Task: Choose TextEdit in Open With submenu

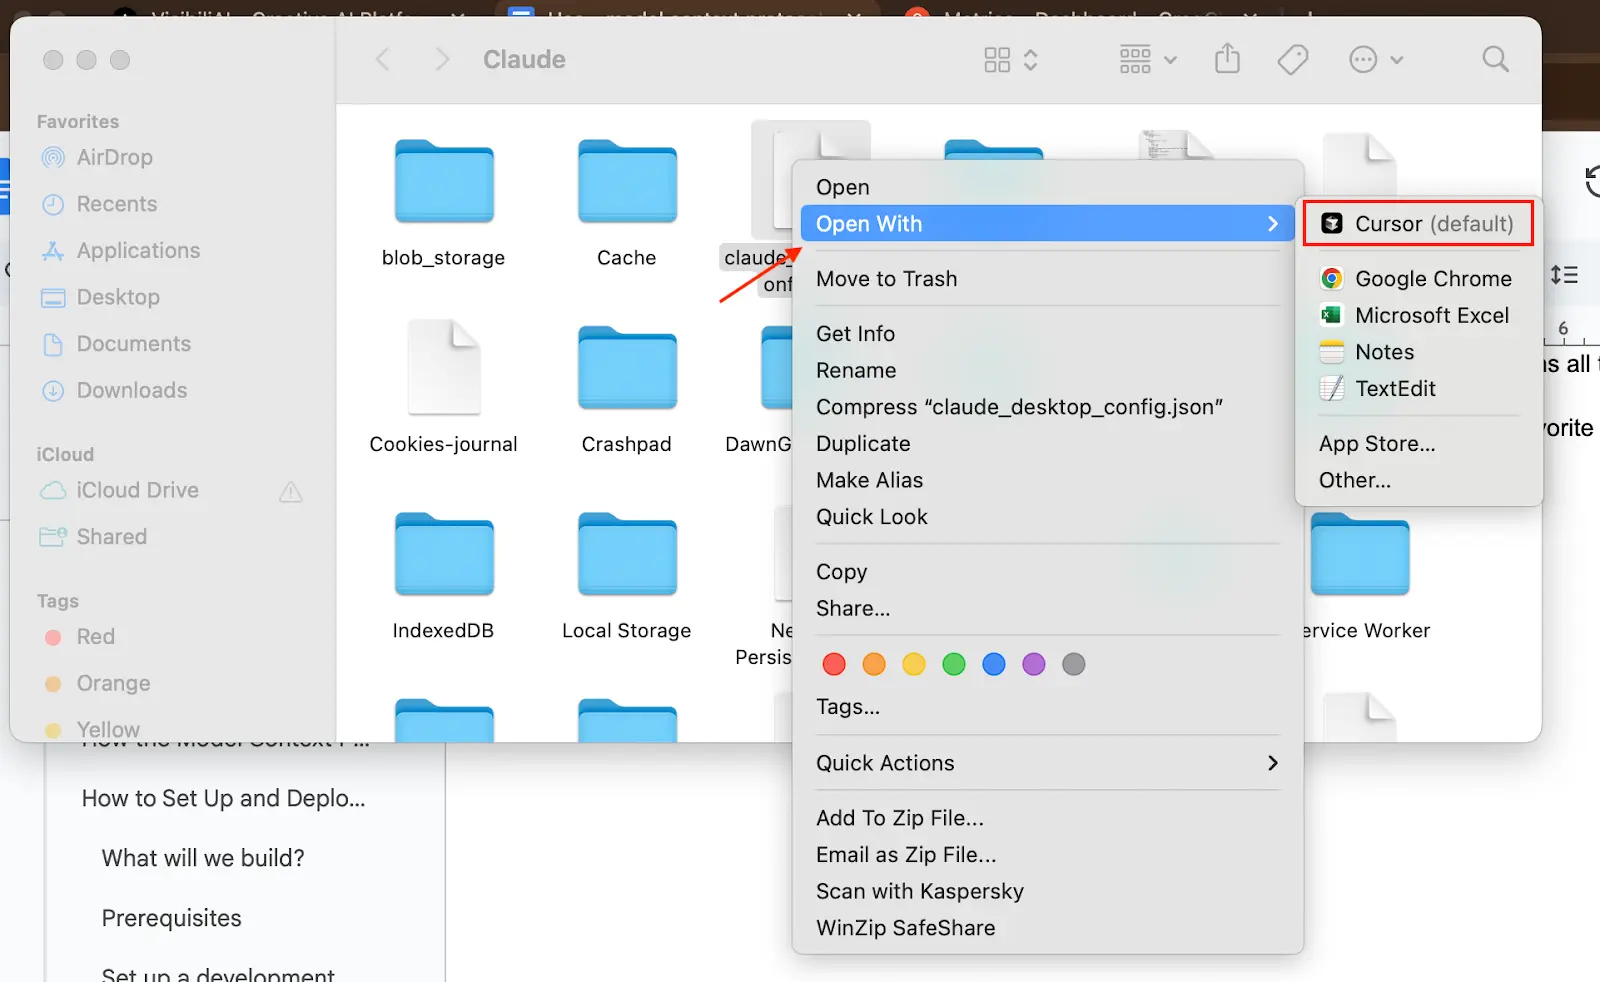Action: coord(1418,389)
